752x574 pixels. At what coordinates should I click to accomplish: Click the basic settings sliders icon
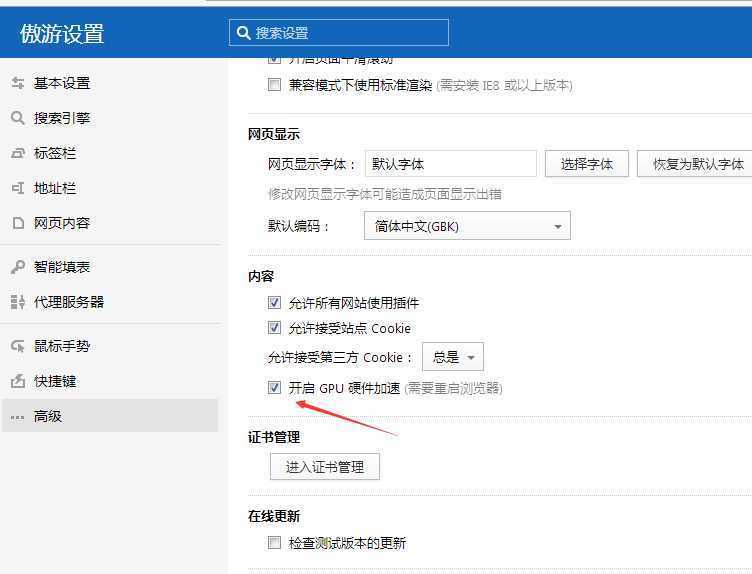pos(18,83)
